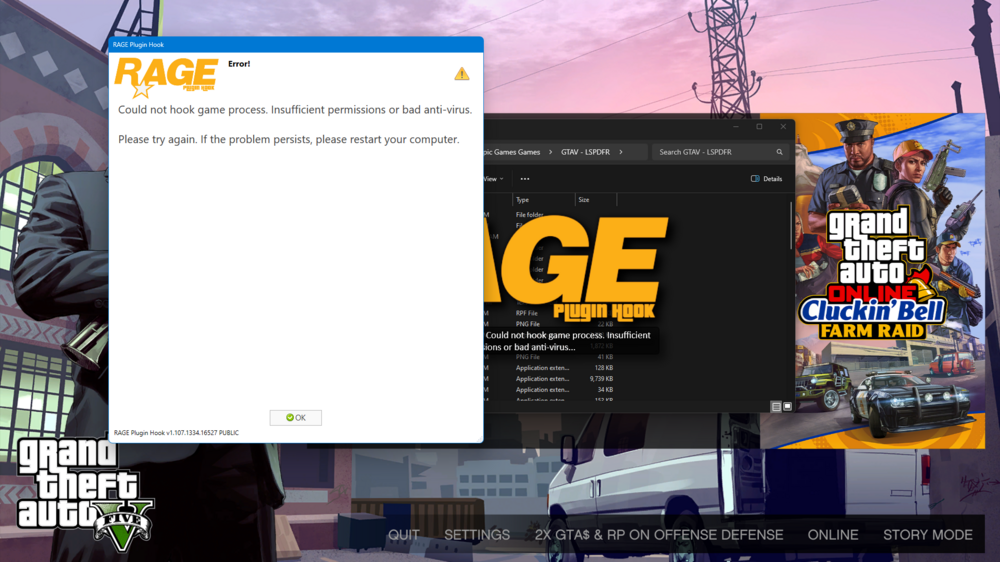The image size is (1000, 562).
Task: Expand chevron after GTAV - LSPDFR breadcrumb
Action: click(621, 152)
